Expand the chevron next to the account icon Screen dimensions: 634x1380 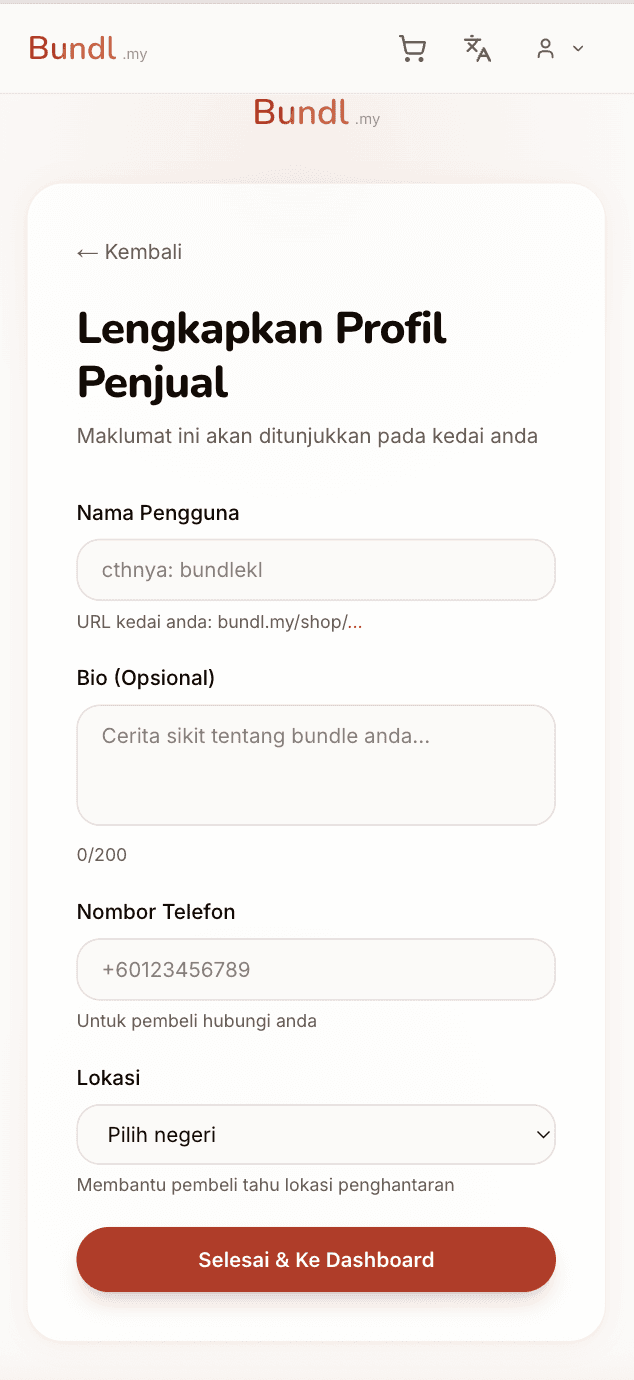578,48
